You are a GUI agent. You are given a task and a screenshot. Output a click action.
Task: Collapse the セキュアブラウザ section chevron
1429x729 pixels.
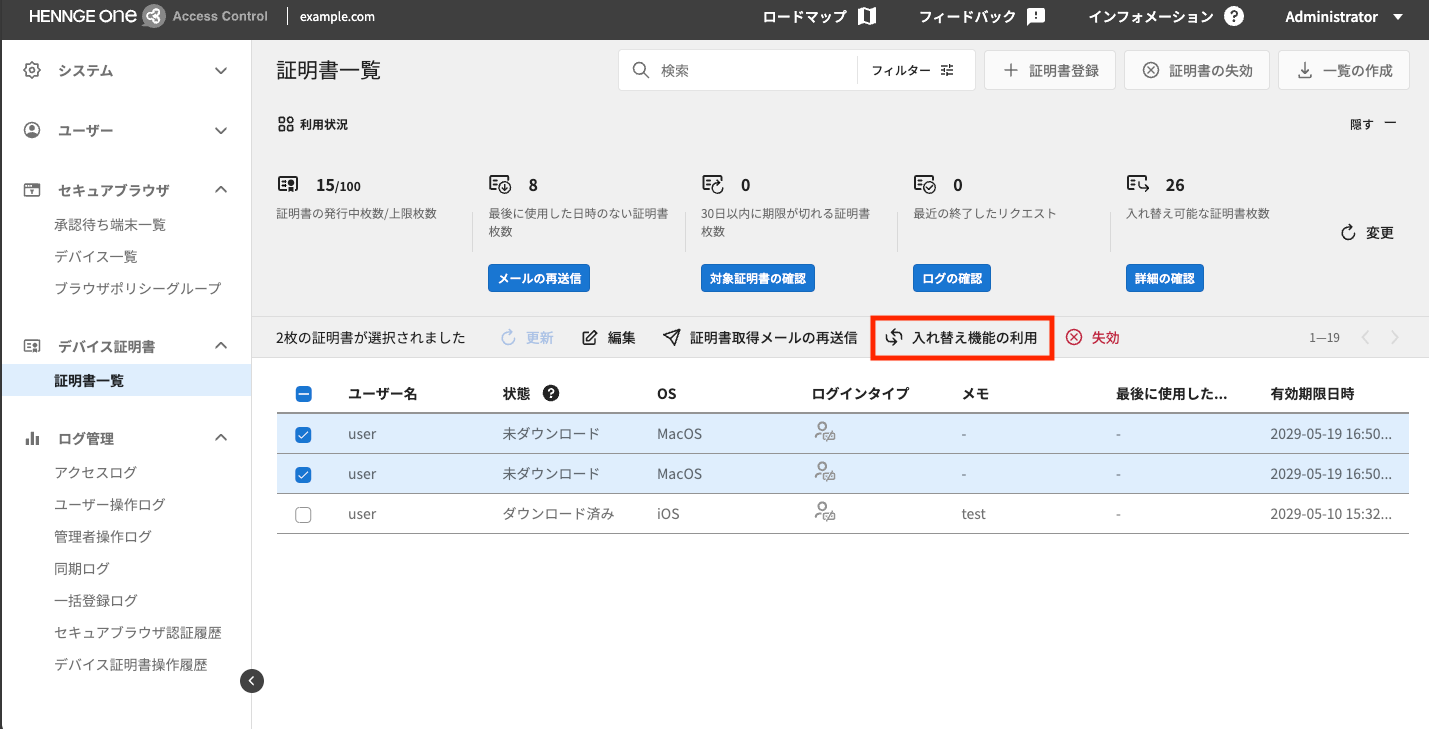[x=222, y=190]
